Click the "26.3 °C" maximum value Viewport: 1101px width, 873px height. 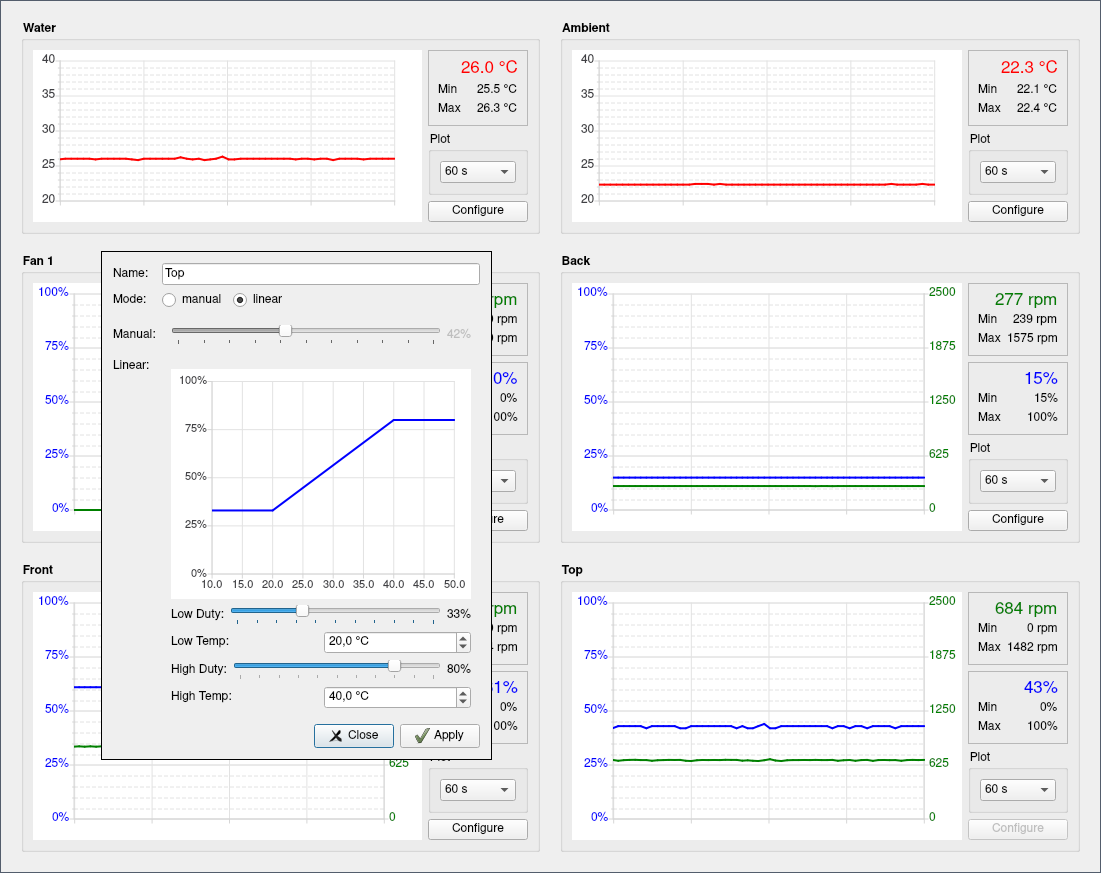click(496, 108)
